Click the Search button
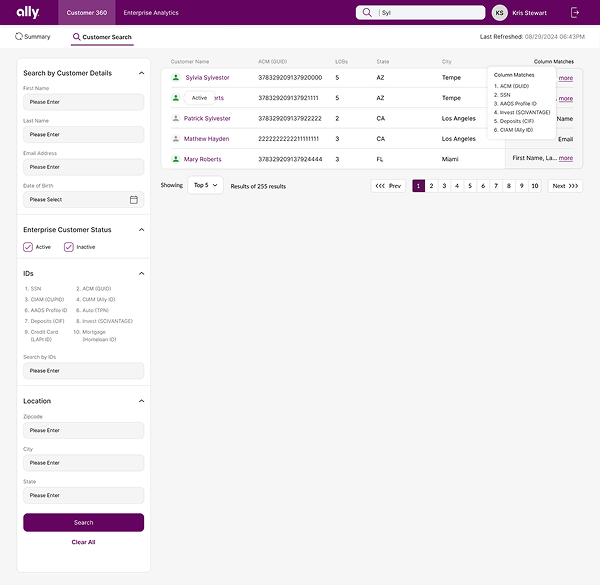600x585 pixels. point(83,523)
